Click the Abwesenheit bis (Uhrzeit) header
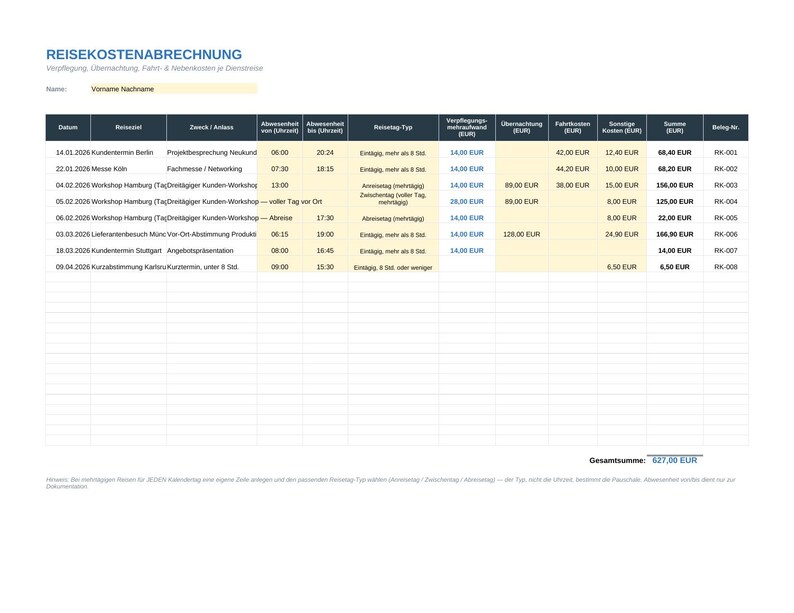The height and width of the screenshot is (613, 794). [x=325, y=128]
